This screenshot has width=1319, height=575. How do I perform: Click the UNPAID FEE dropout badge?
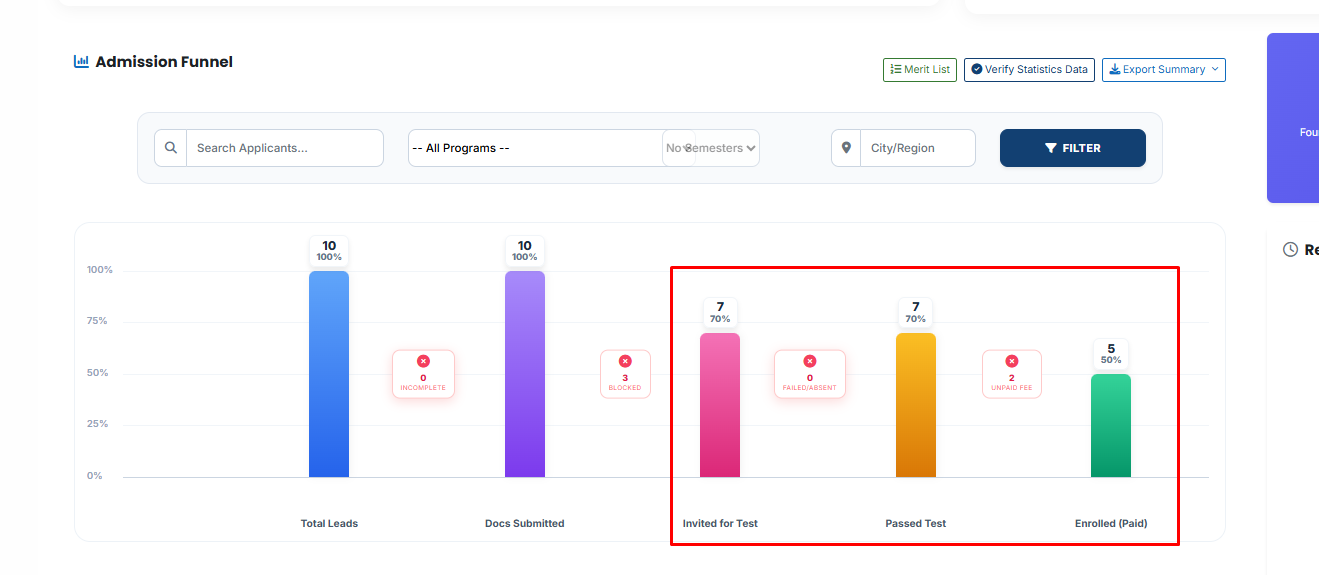click(1012, 374)
